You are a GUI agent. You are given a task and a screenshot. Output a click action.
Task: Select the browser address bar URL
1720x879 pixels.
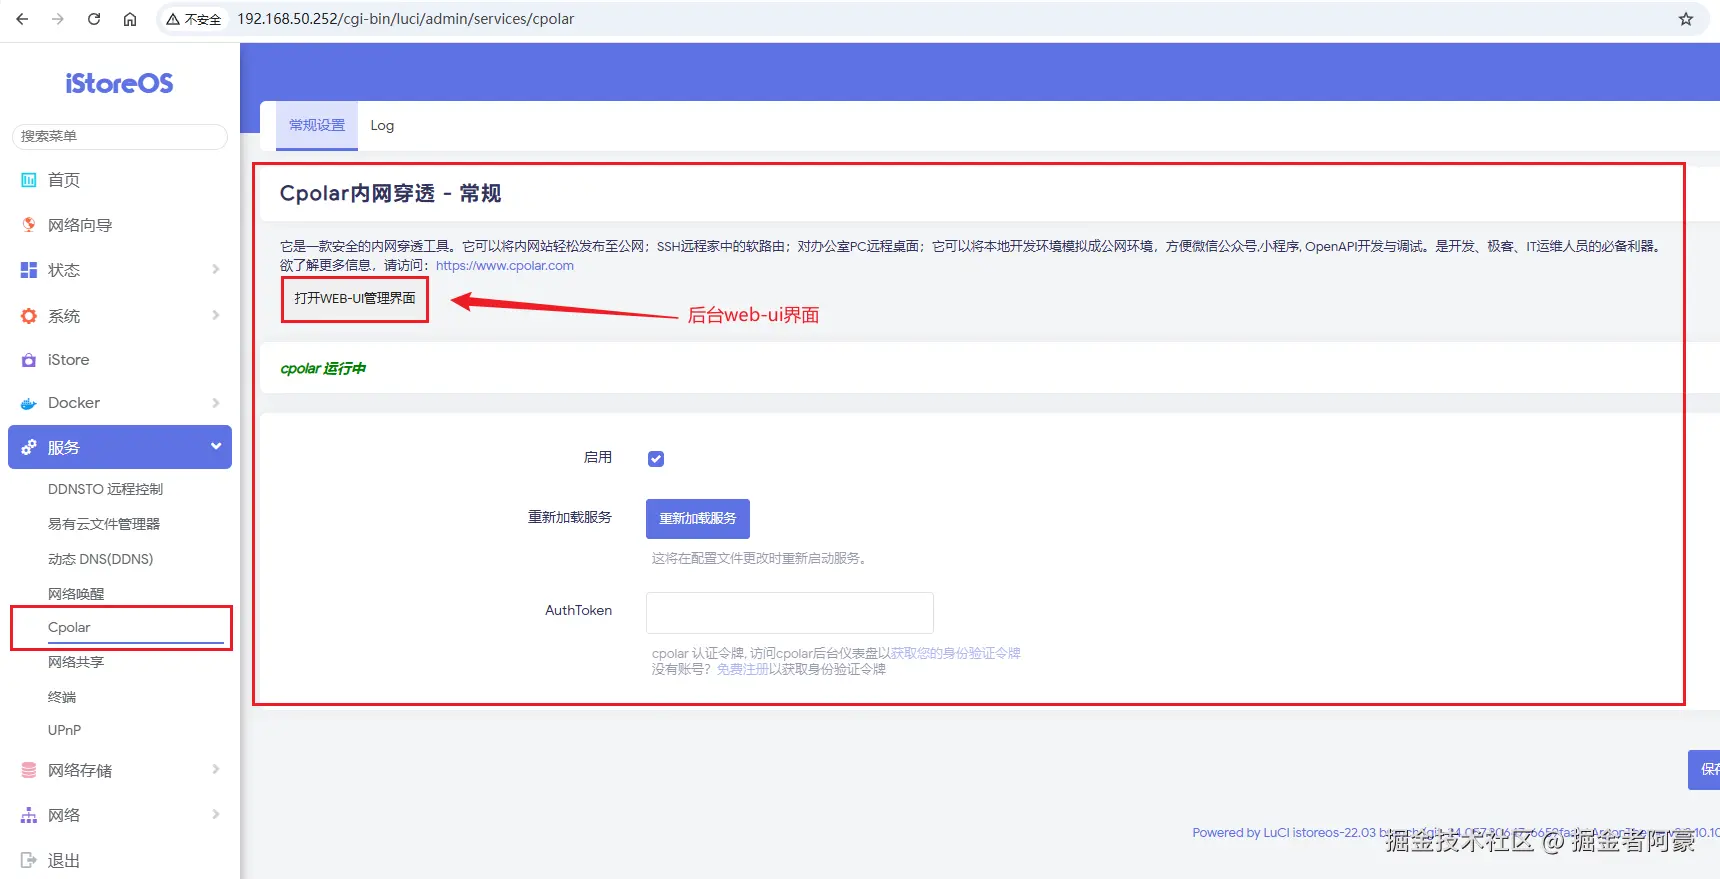pos(406,19)
